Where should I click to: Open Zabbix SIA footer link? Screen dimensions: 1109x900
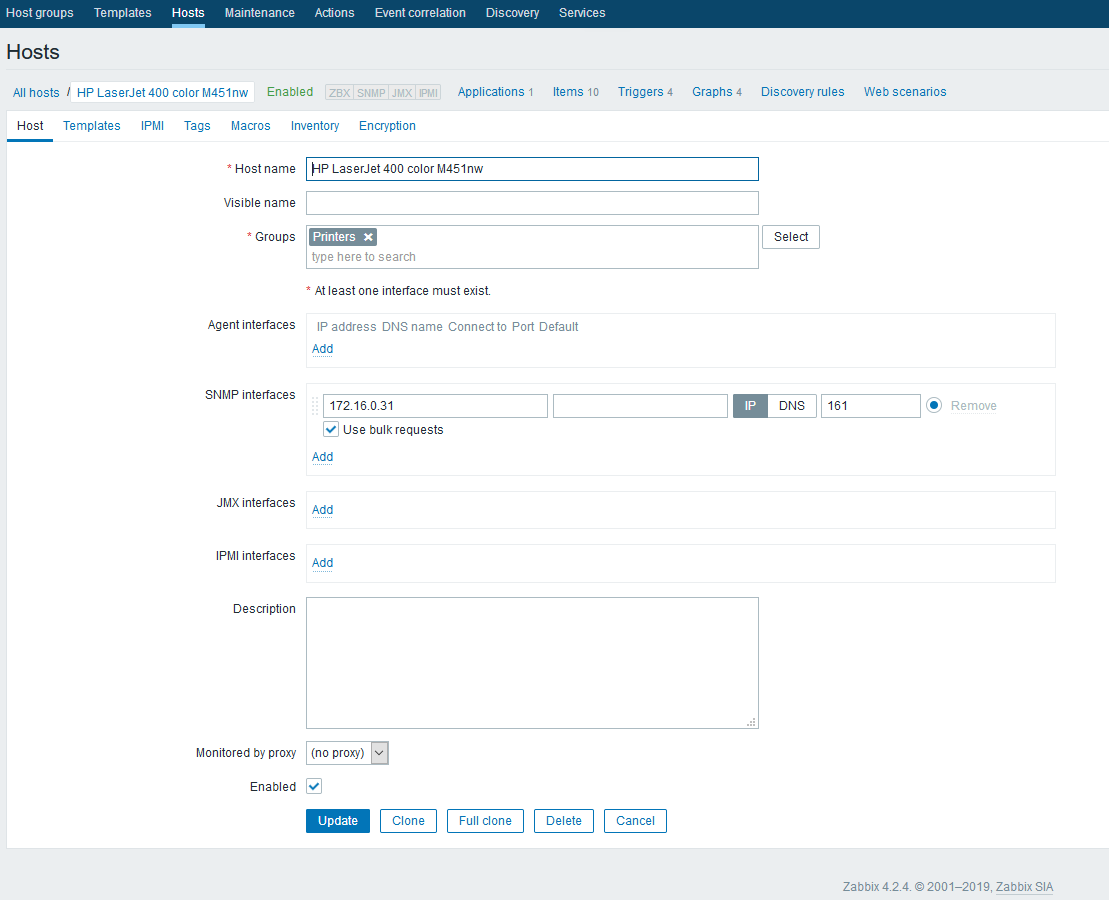(x=1024, y=887)
